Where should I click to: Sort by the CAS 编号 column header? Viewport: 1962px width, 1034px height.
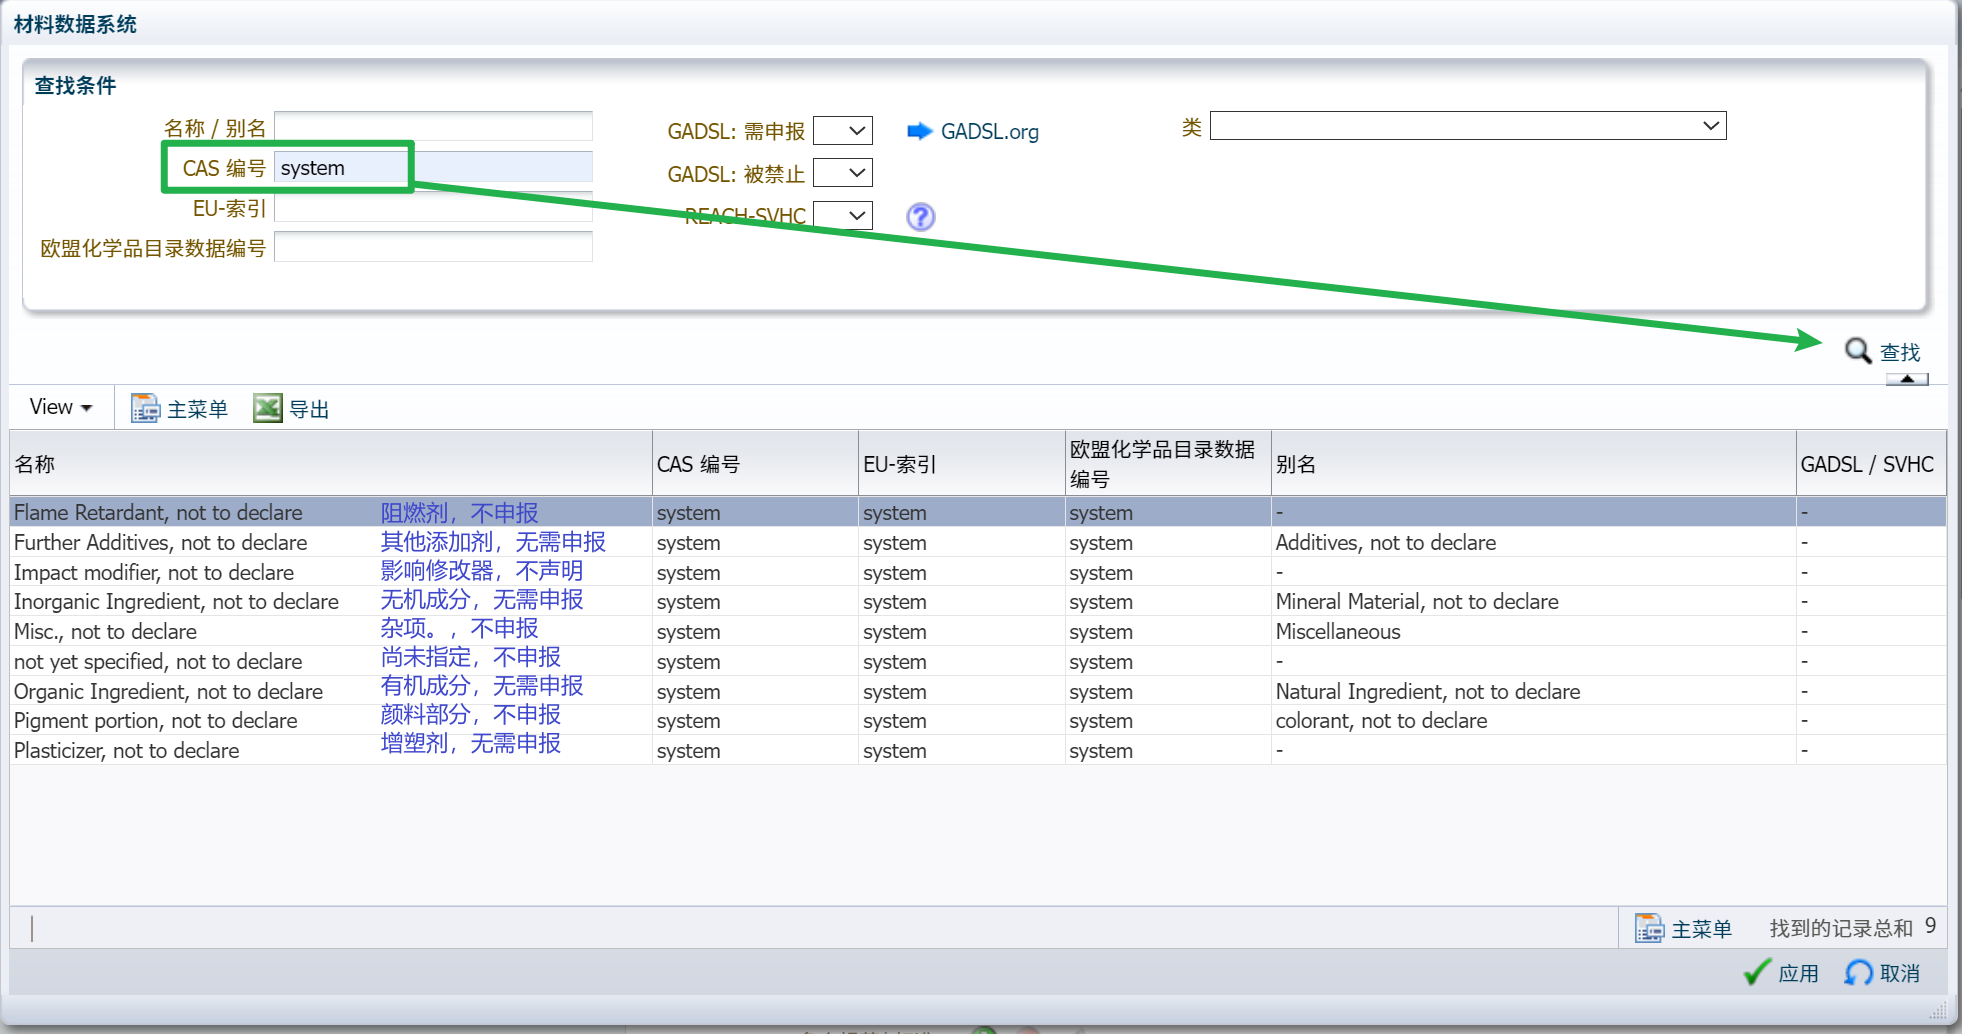point(755,464)
